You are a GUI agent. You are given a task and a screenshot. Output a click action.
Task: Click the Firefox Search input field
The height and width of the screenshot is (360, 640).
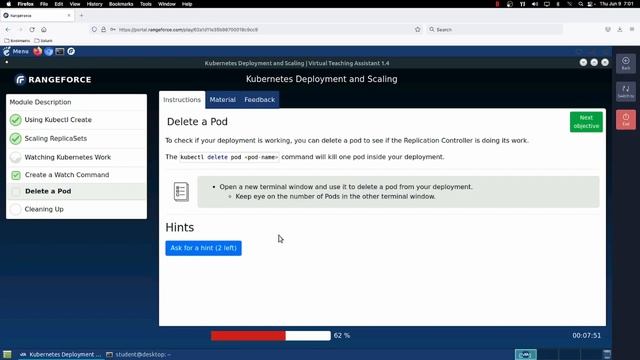click(x=495, y=29)
